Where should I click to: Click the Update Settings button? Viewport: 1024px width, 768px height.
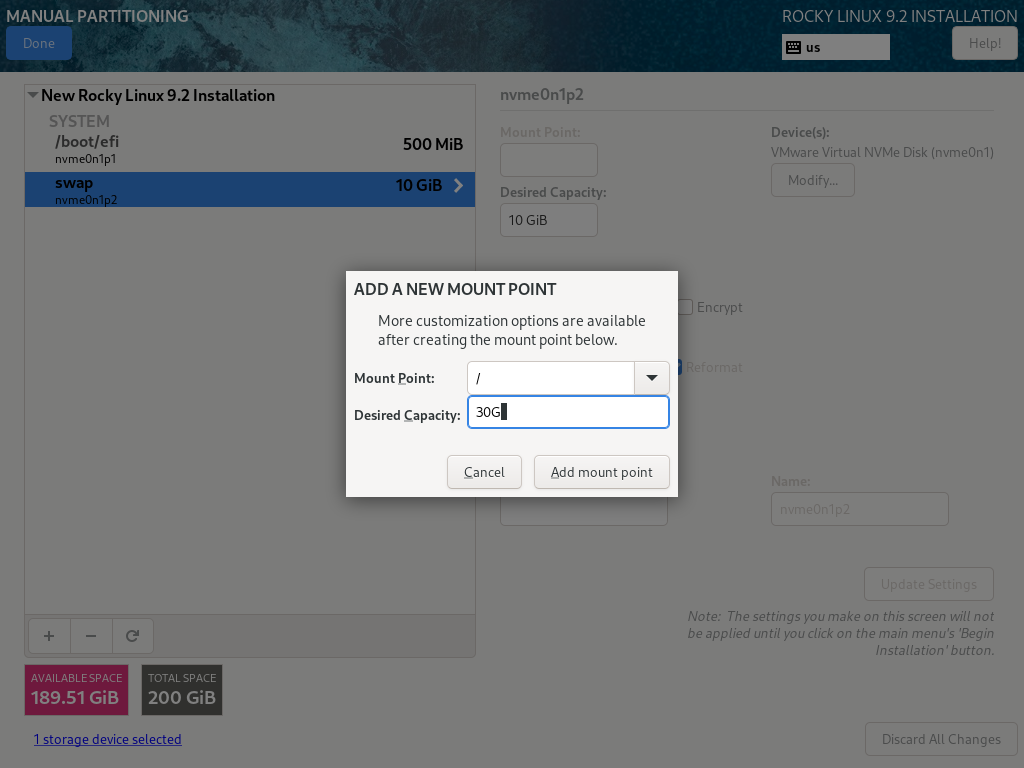coord(929,584)
